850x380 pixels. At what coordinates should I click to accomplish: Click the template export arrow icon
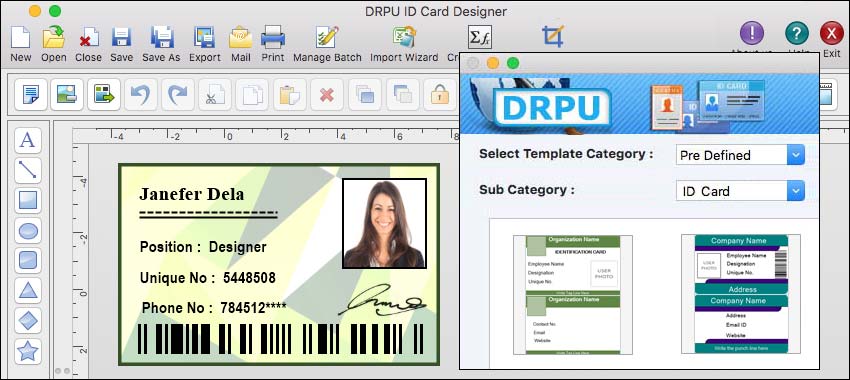[104, 95]
